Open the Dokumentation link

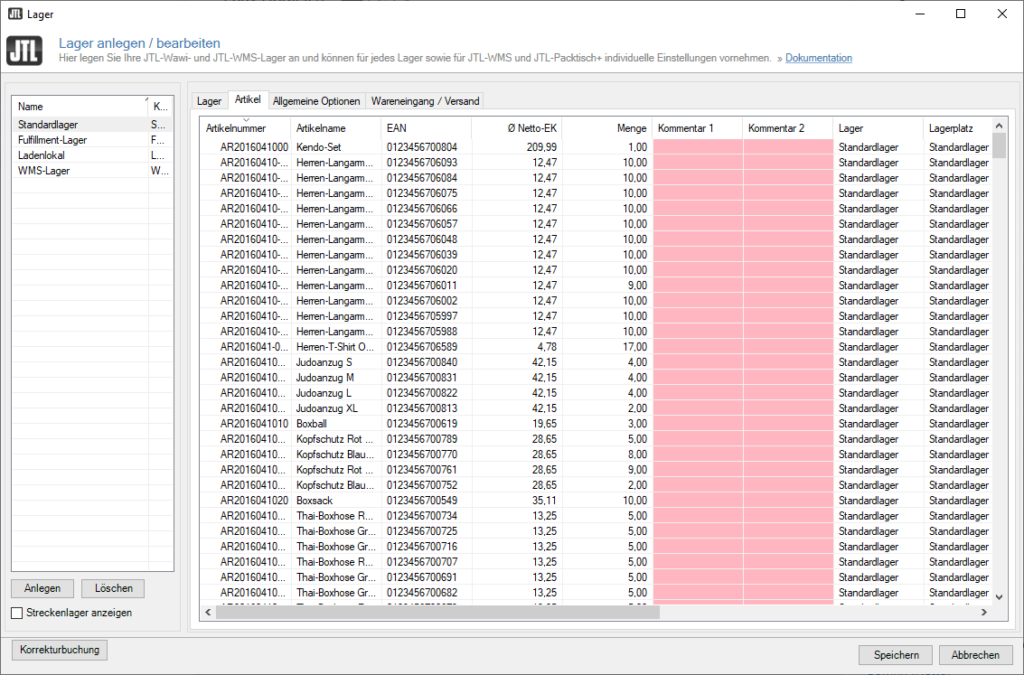pyautogui.click(x=818, y=58)
